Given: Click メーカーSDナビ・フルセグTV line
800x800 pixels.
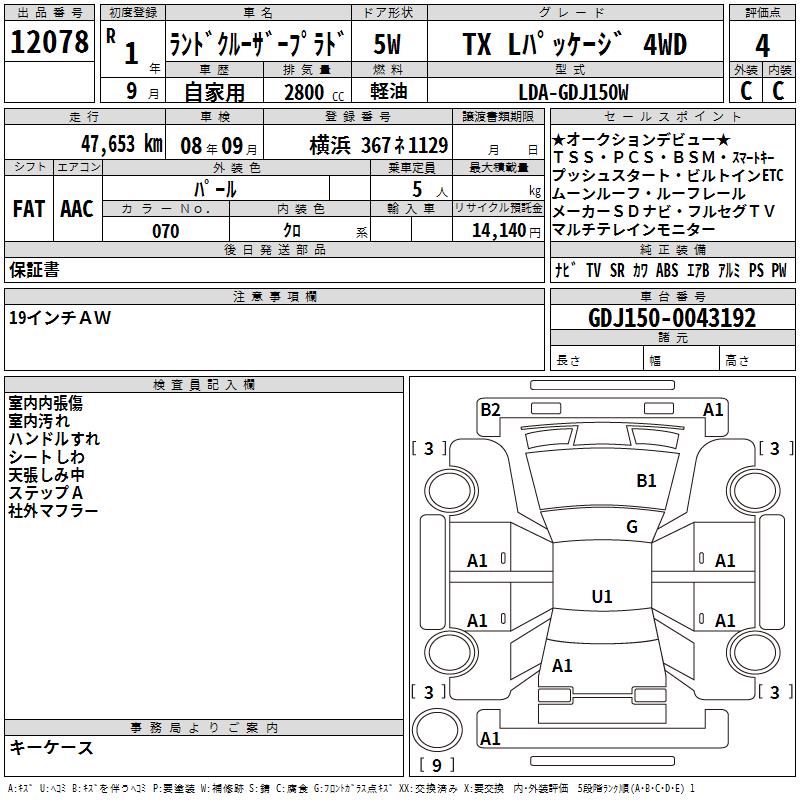Looking at the screenshot, I should (664, 211).
